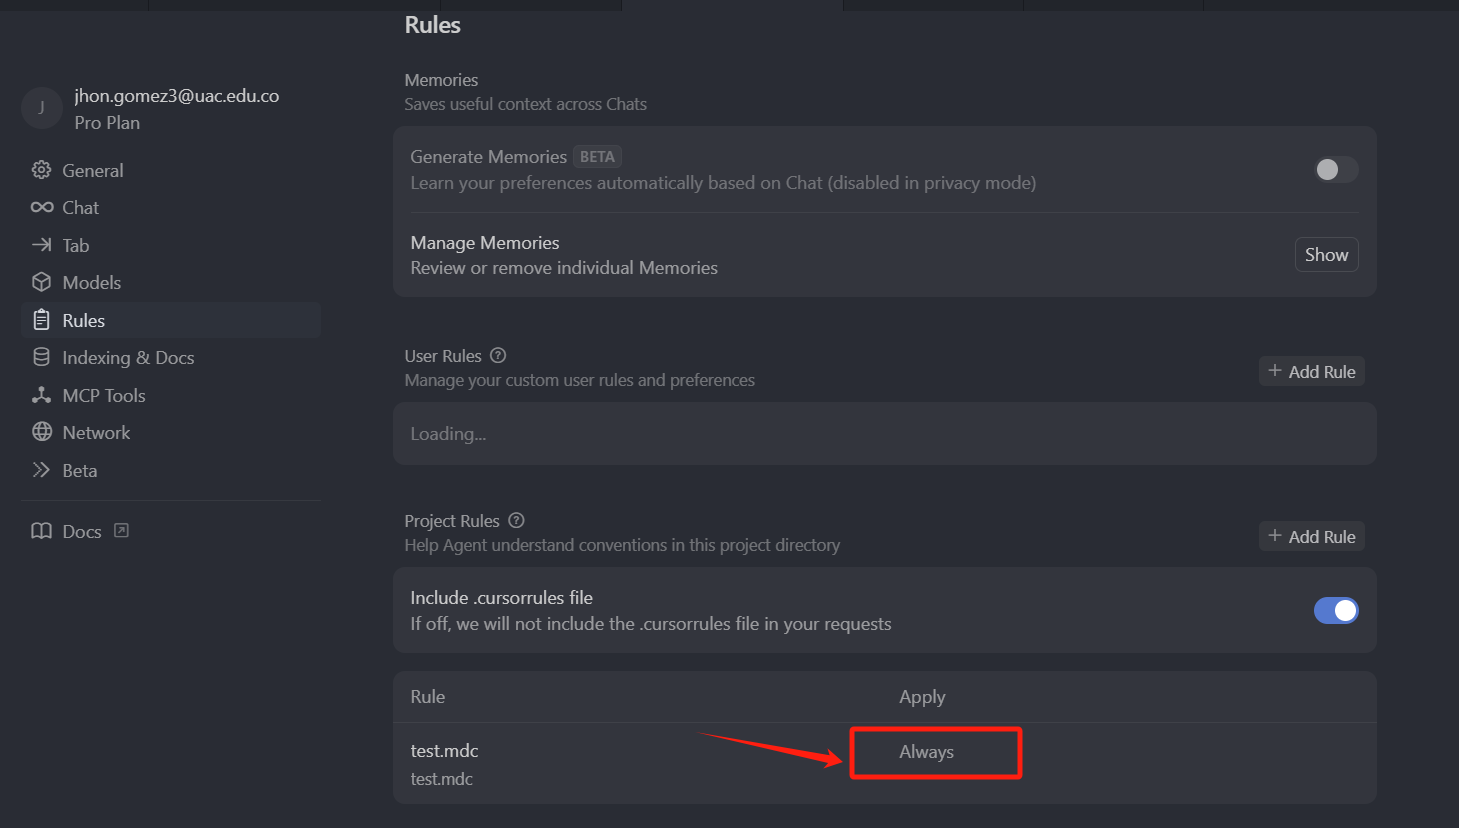Go to the Docs sidebar entry
Image resolution: width=1459 pixels, height=828 pixels.
80,531
